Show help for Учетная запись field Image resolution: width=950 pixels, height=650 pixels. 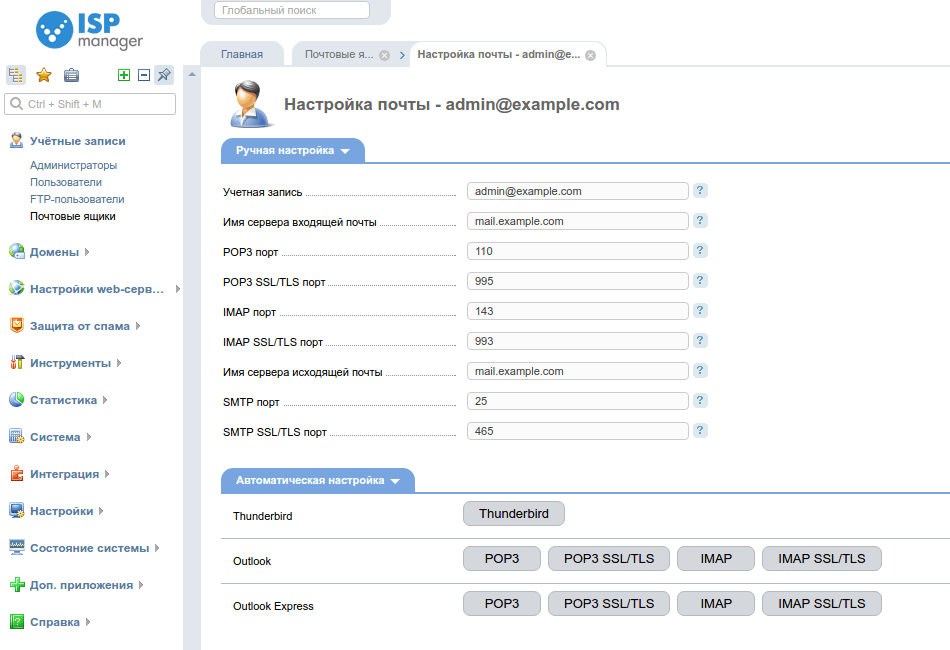click(x=700, y=191)
